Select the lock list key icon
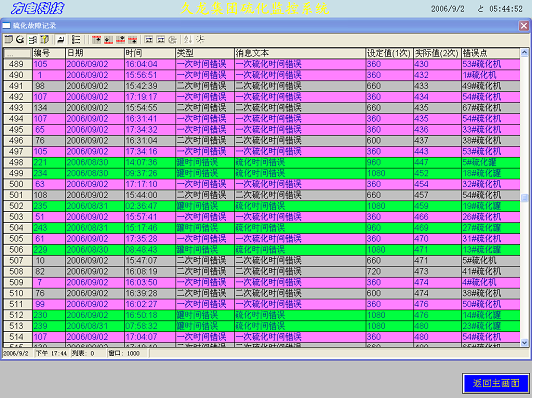Screen dimensions: 533x400 (x=45, y=40)
